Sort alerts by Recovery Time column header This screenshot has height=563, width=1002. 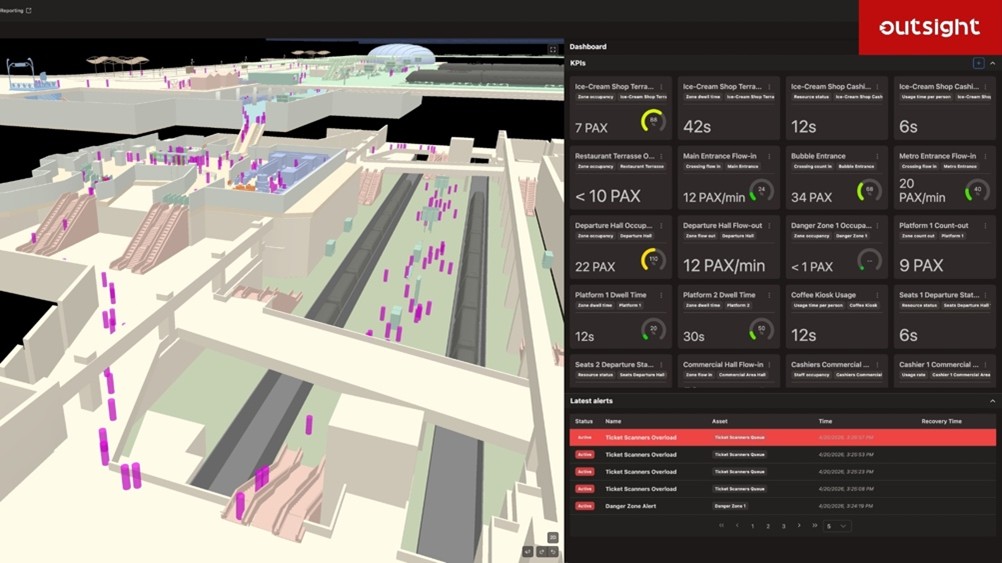tap(941, 421)
